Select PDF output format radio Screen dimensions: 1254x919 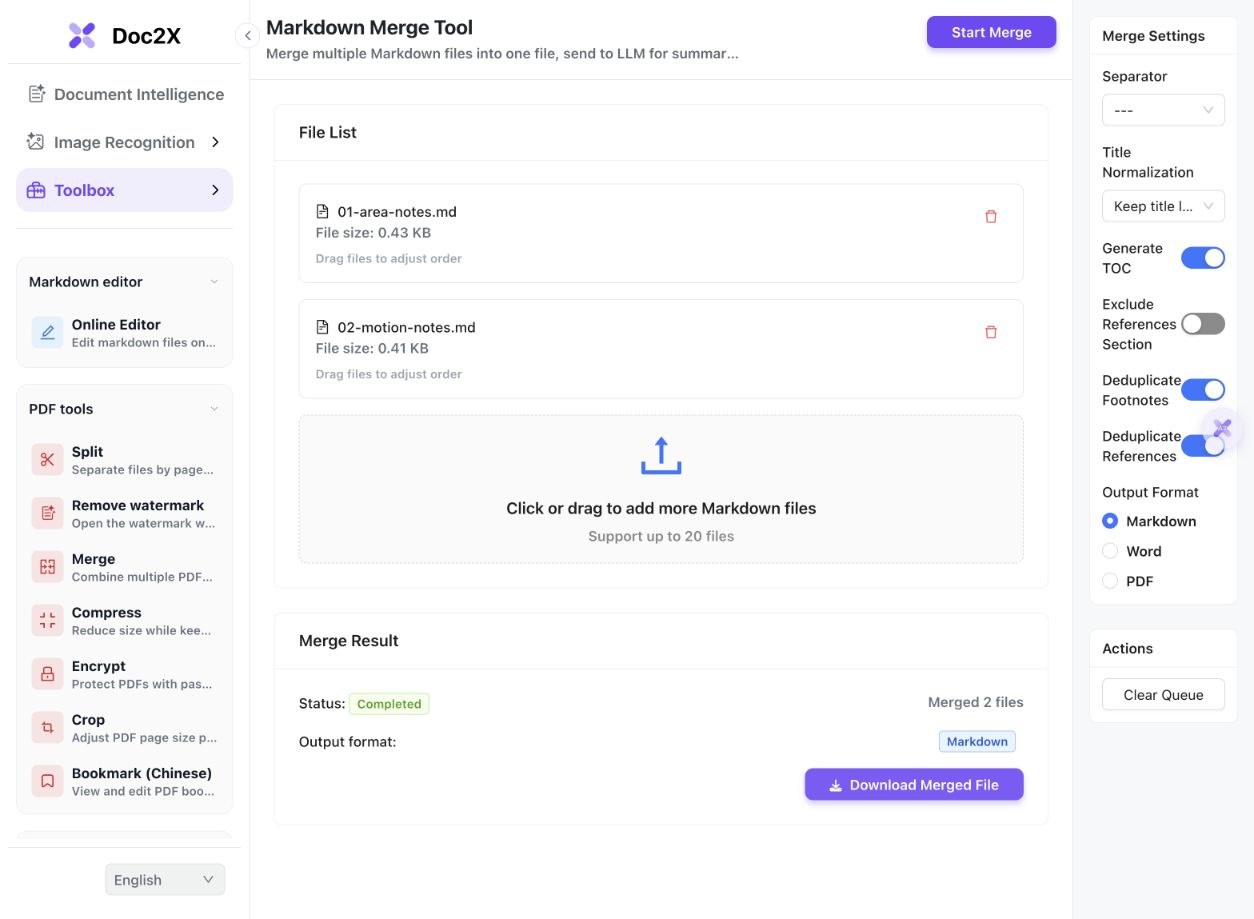pyautogui.click(x=1110, y=581)
